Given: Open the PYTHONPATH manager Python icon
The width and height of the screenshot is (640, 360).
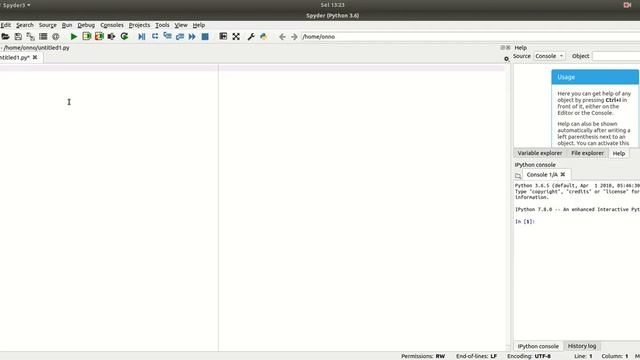Looking at the screenshot, I should click(x=264, y=37).
